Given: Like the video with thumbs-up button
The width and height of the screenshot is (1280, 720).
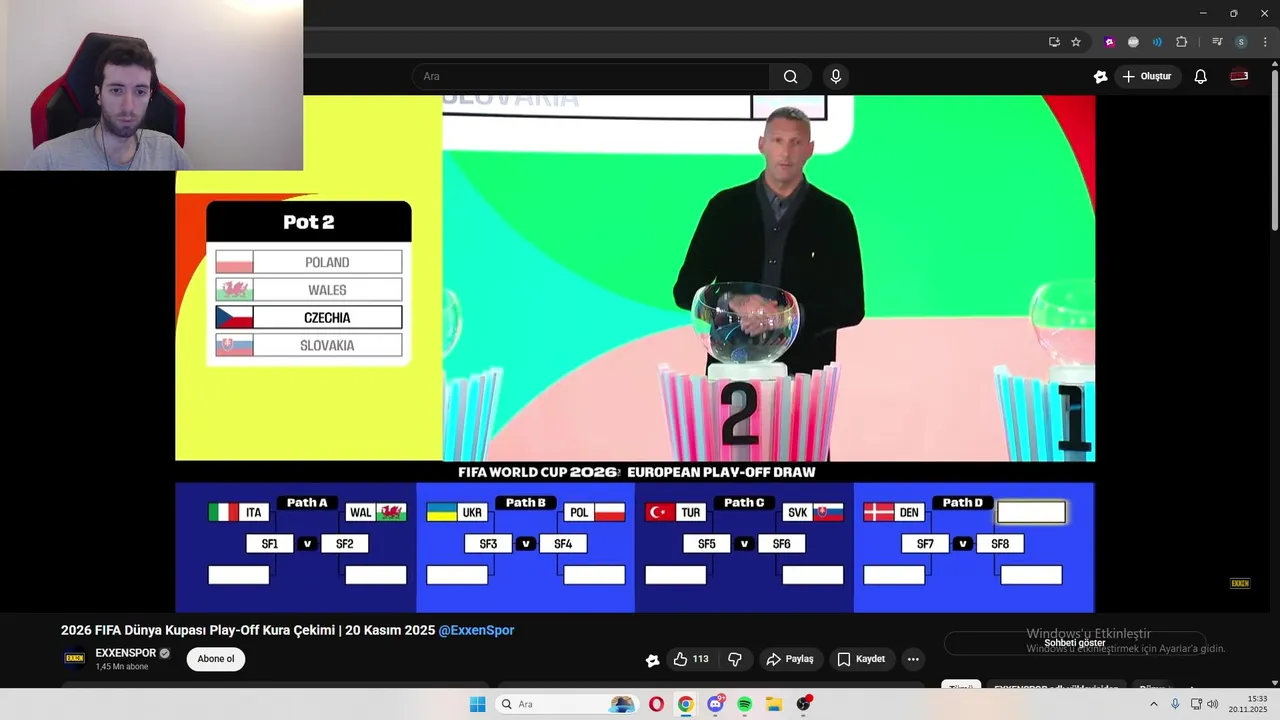Looking at the screenshot, I should [x=691, y=659].
